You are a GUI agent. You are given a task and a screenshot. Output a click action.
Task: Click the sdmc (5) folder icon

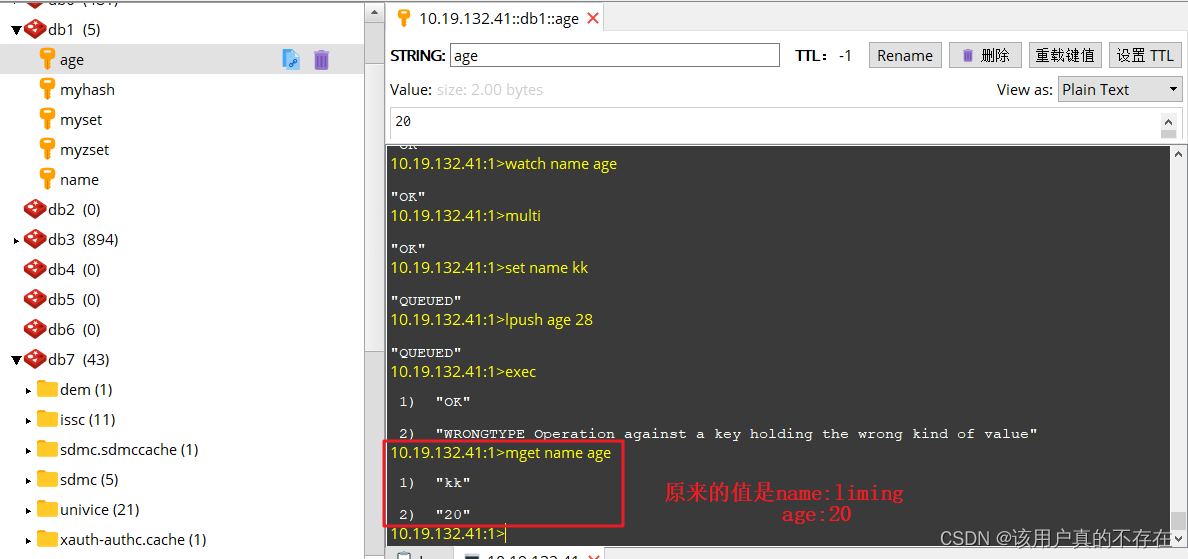pos(48,479)
